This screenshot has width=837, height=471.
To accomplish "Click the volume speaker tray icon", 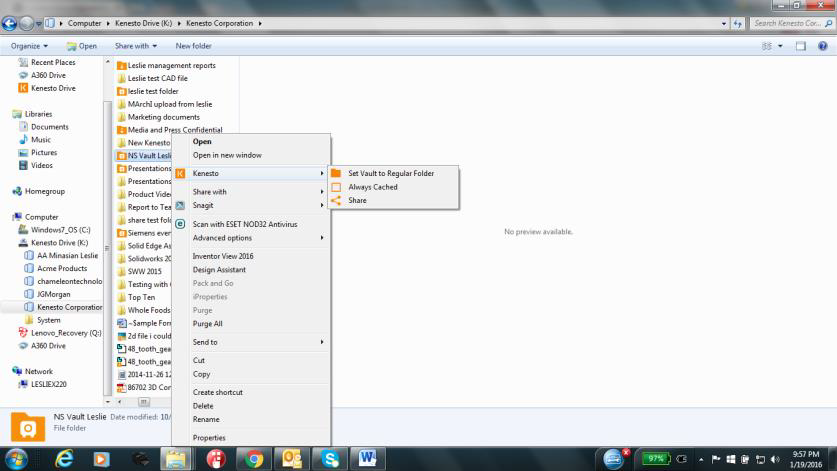I will (775, 459).
